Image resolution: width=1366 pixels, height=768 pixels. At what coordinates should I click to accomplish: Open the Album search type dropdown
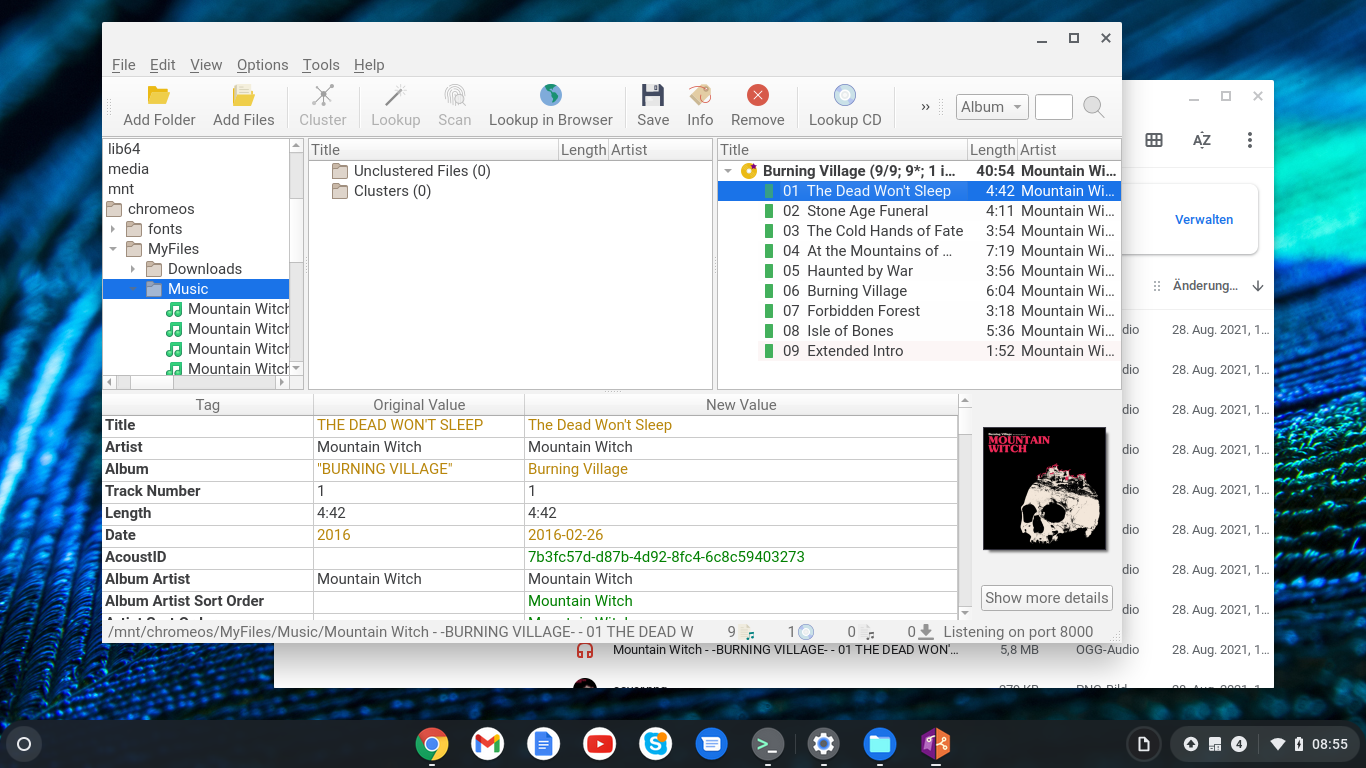pyautogui.click(x=992, y=107)
